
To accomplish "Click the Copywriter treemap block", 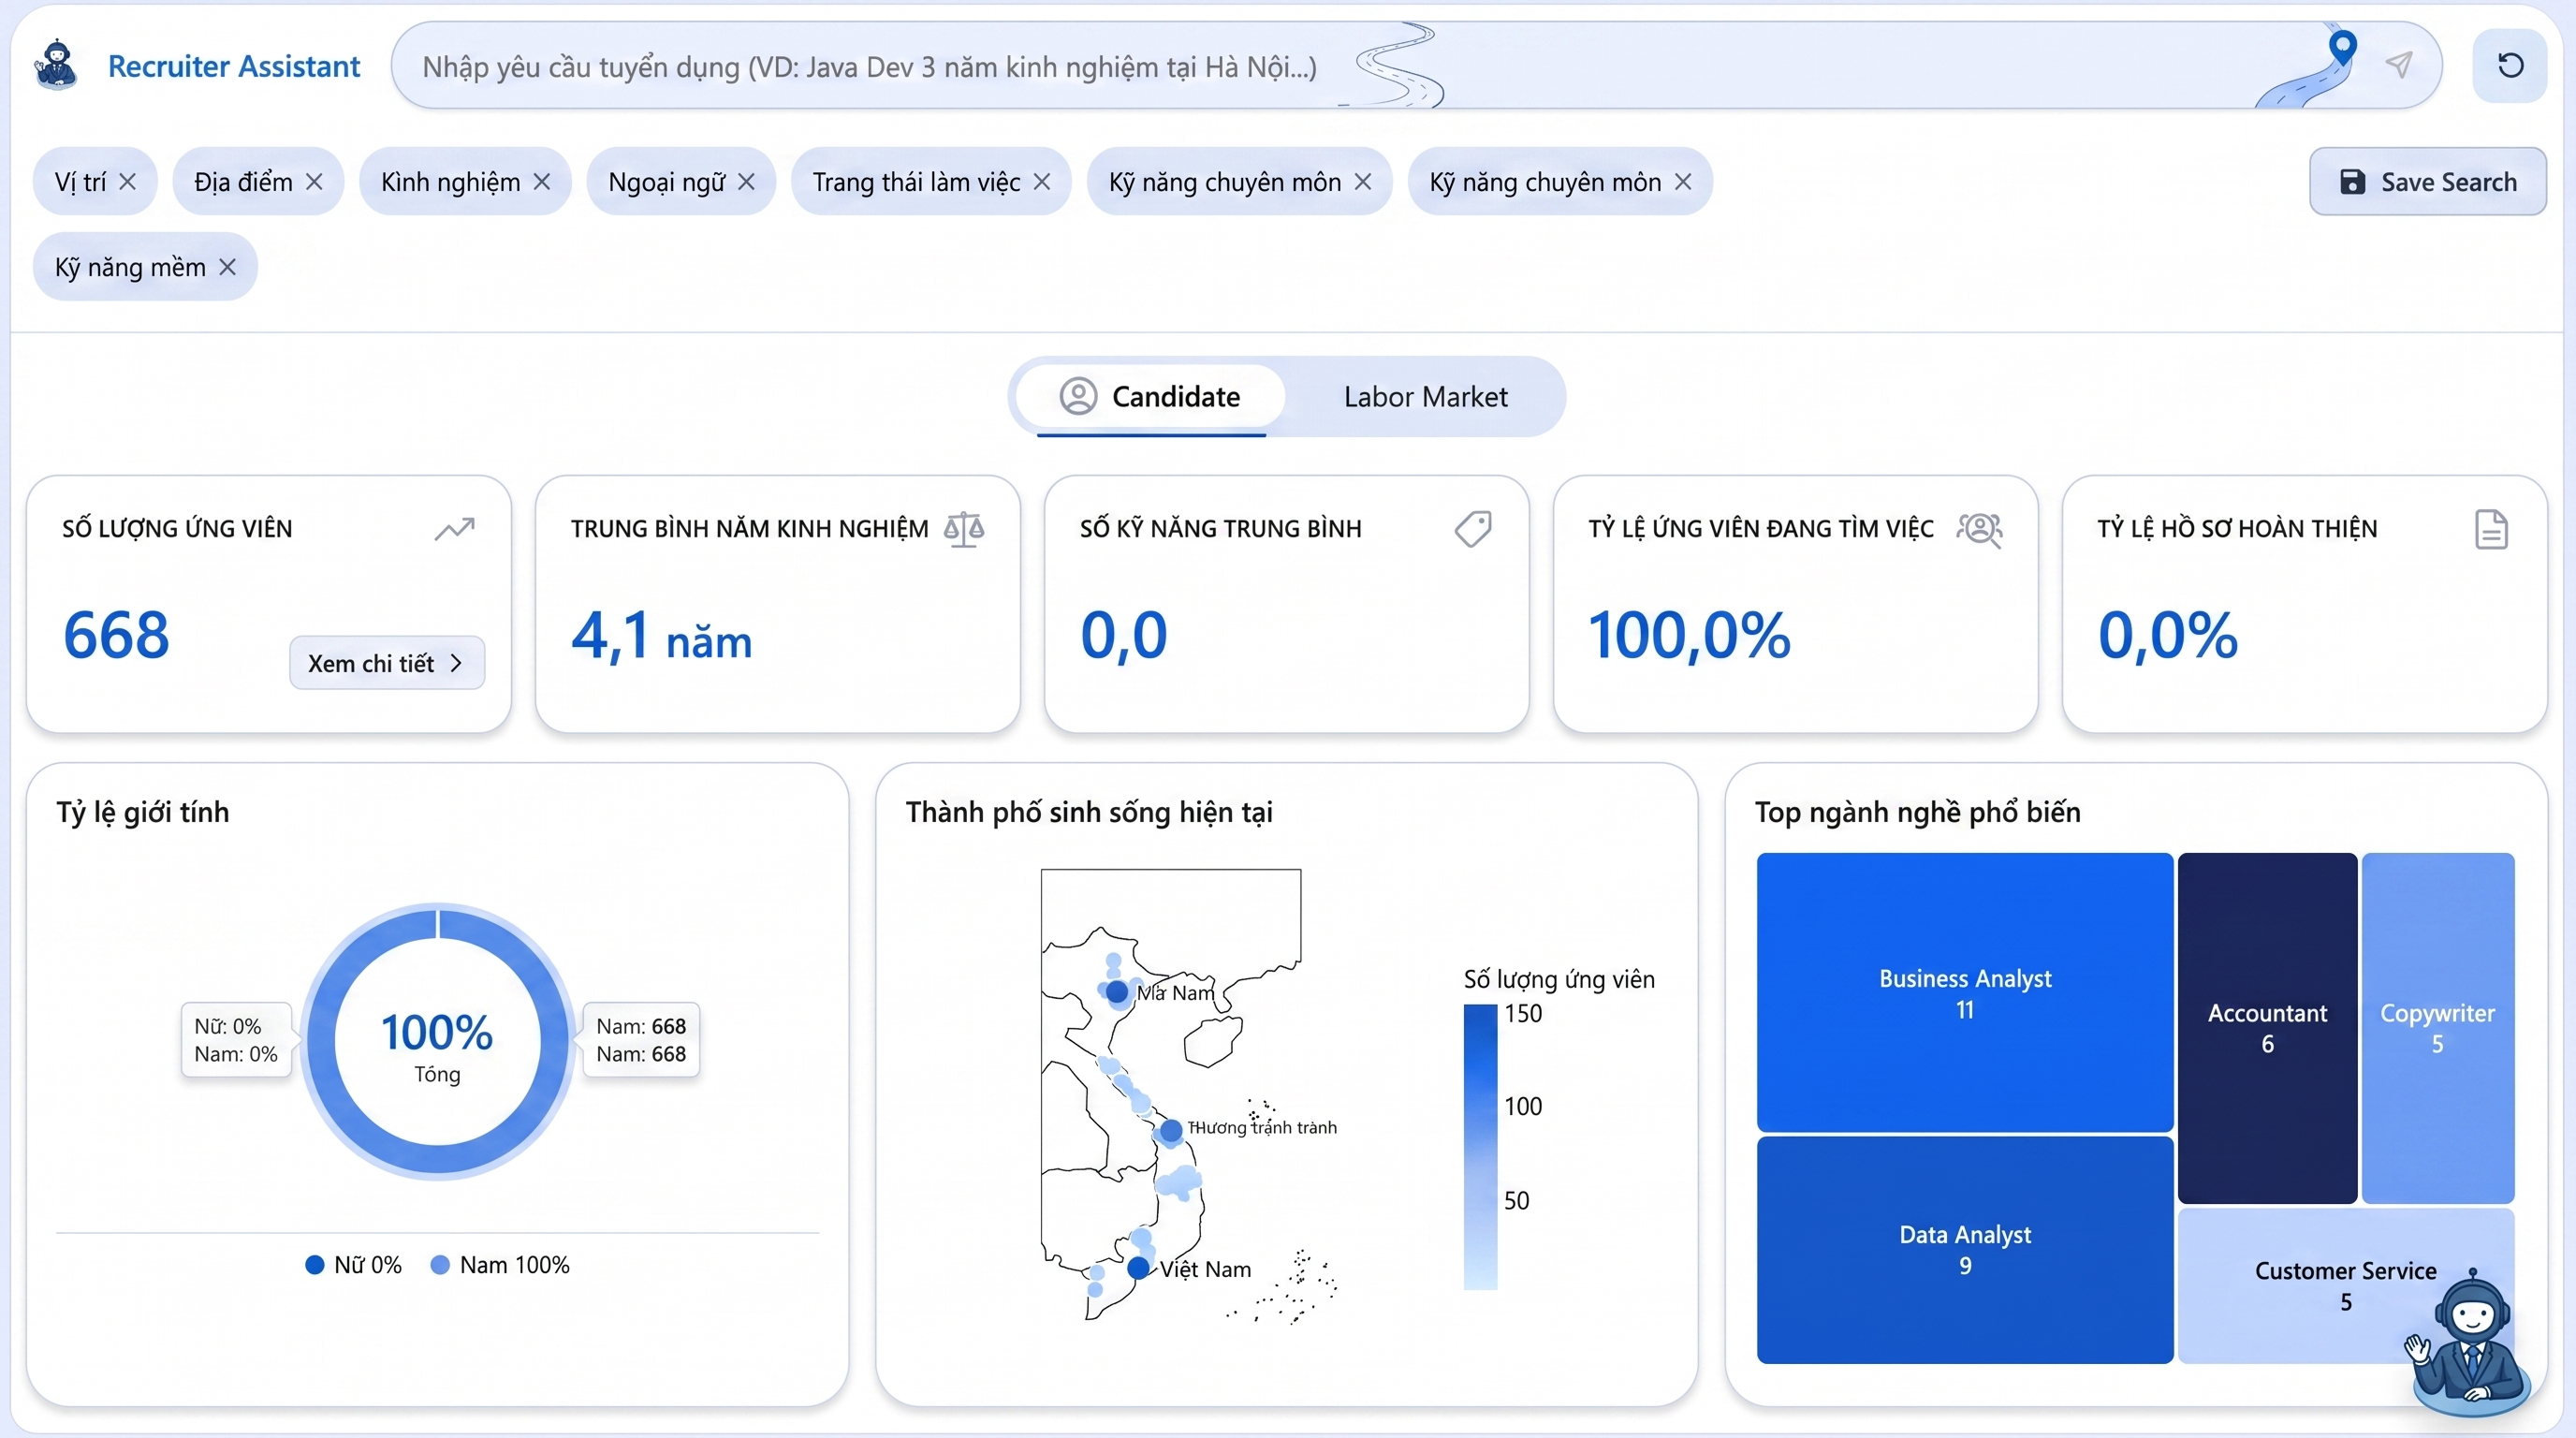I will coord(2437,1028).
